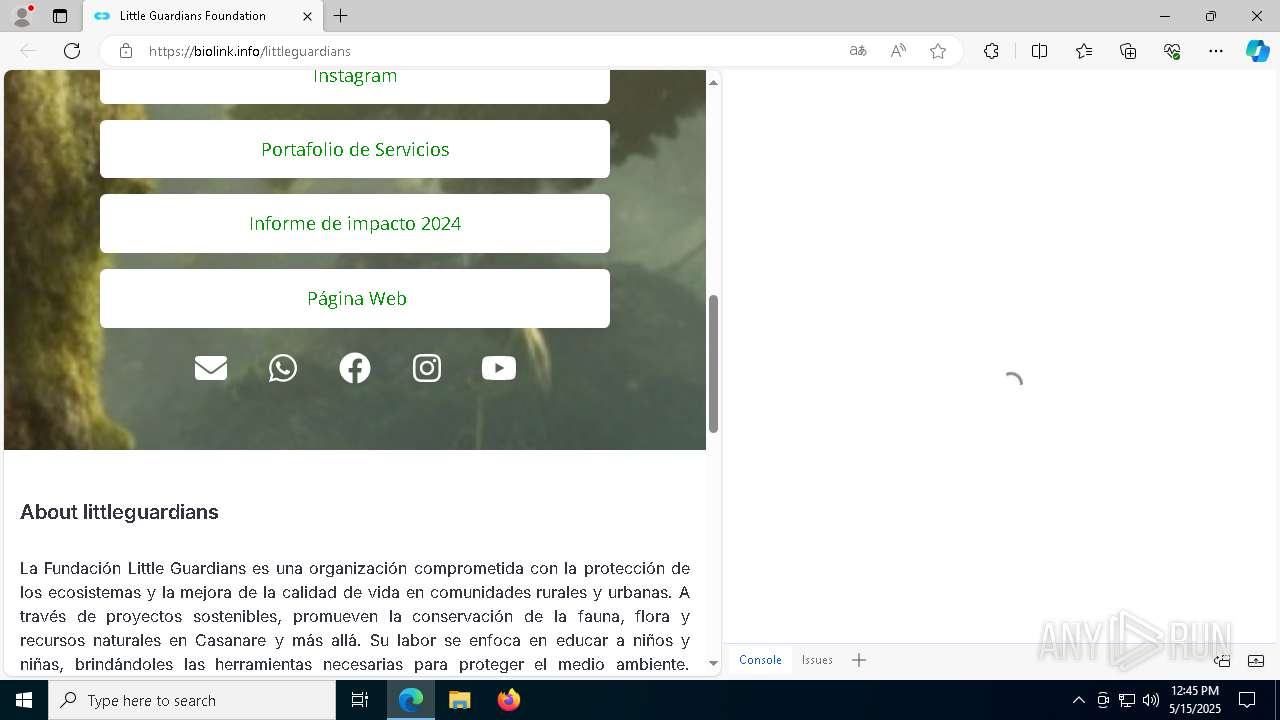Viewport: 1280px width, 720px height.
Task: Click the page scrollbar up arrow
Action: (x=713, y=82)
